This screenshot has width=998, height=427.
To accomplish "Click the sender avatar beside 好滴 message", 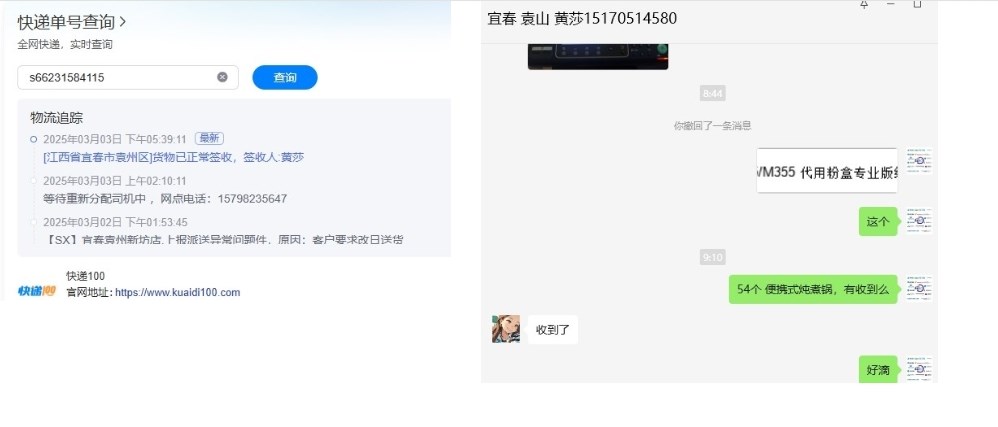I will point(918,369).
